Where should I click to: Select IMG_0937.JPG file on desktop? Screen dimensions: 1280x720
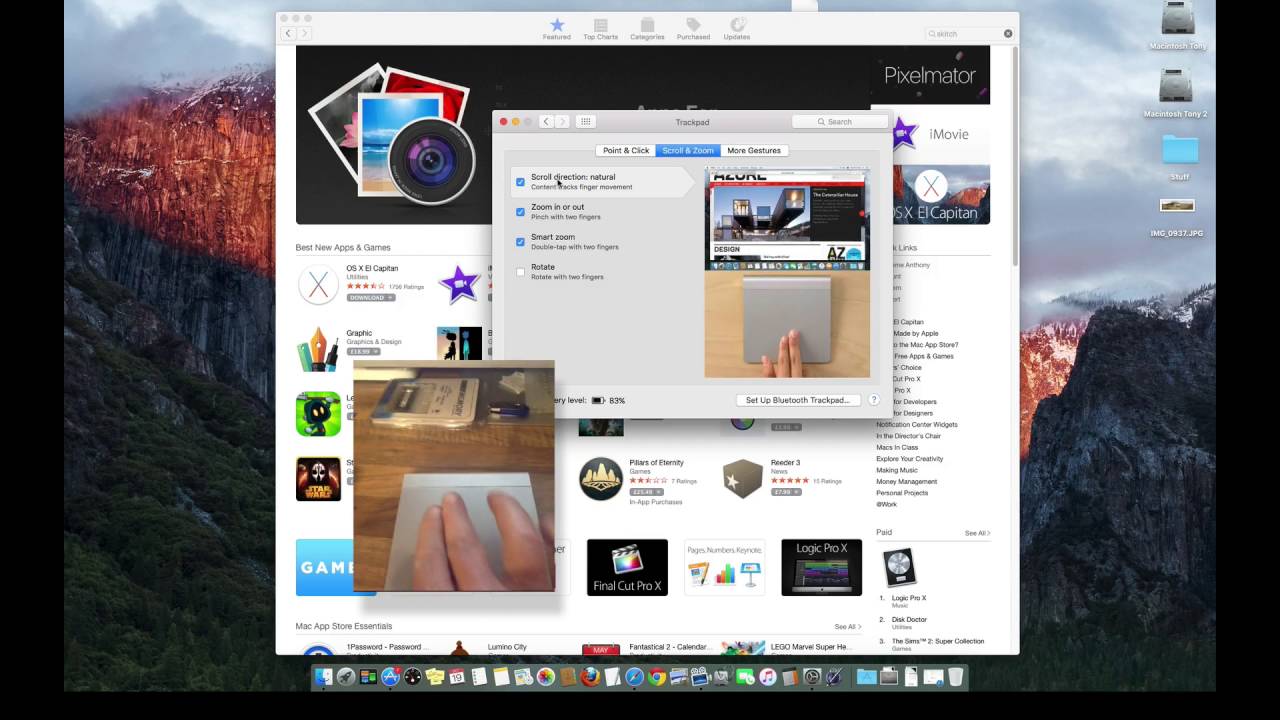1177,217
